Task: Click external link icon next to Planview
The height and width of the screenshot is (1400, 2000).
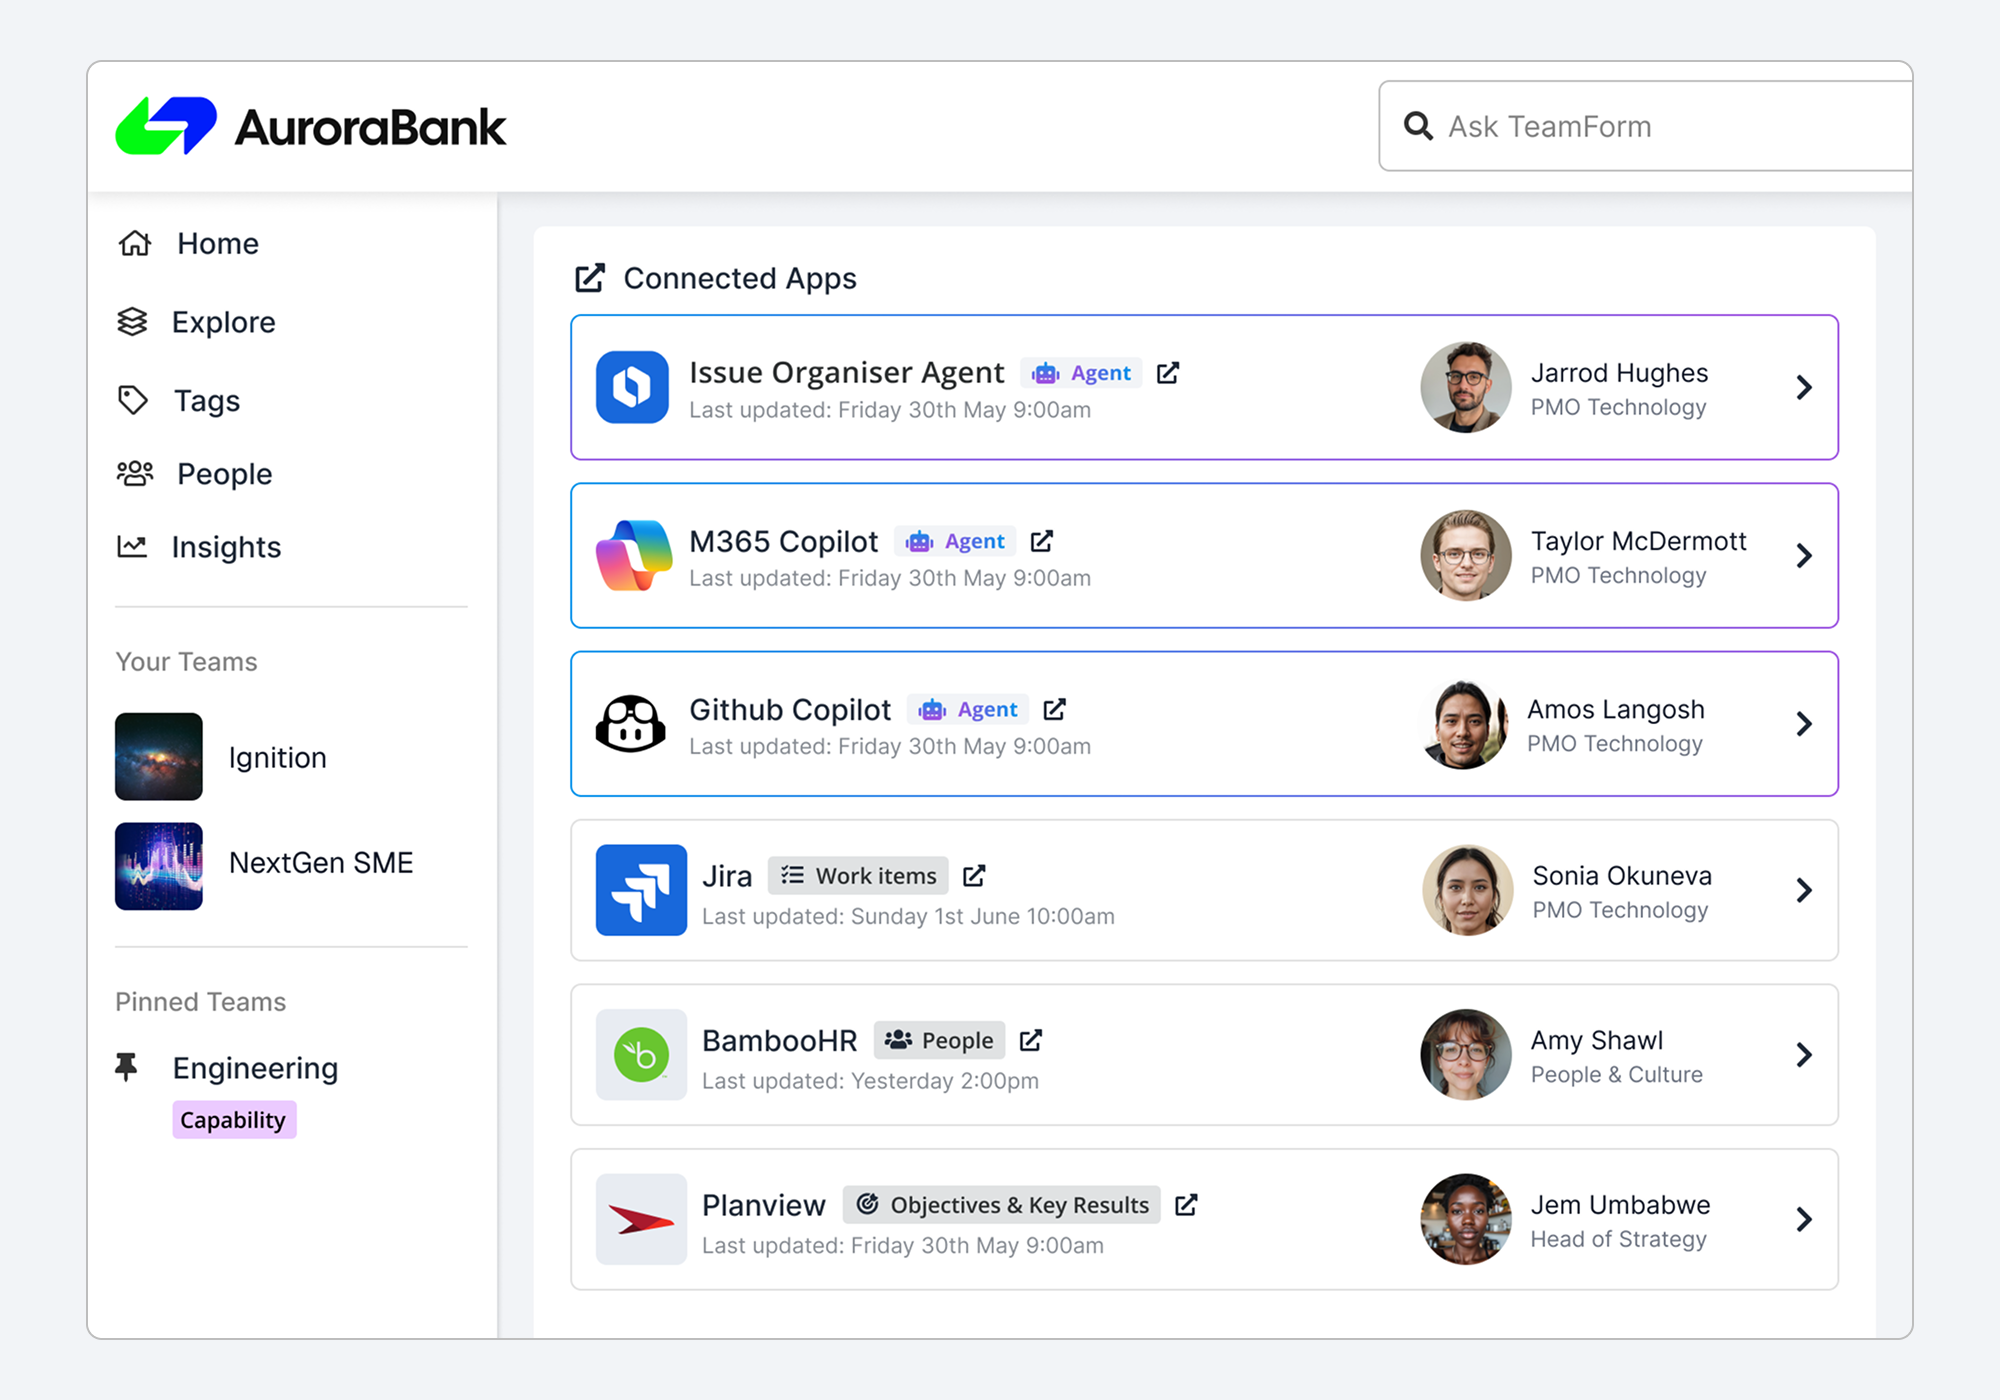Action: pos(1186,1205)
